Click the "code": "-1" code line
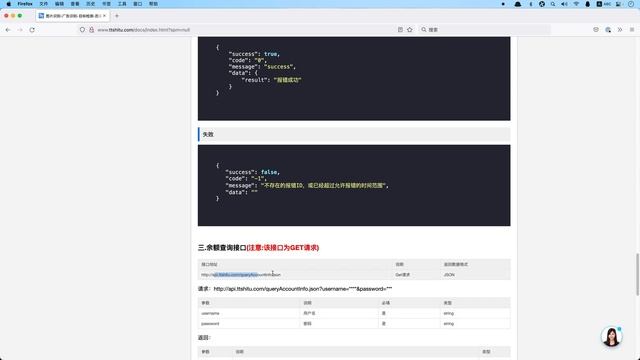The height and width of the screenshot is (360, 640). [246, 179]
